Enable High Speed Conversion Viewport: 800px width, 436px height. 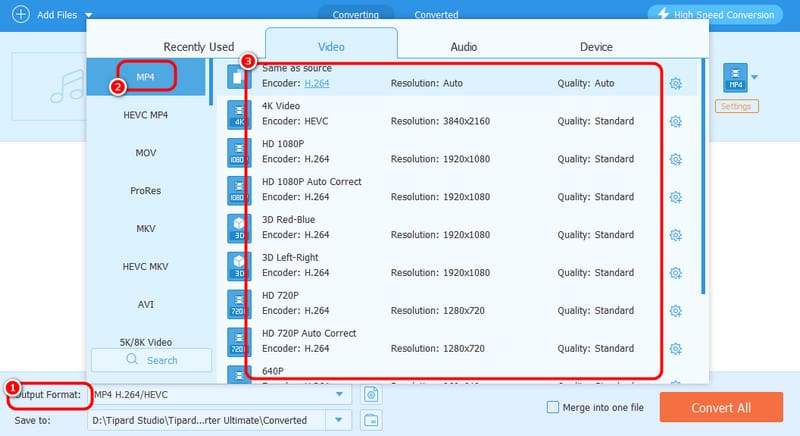[715, 15]
